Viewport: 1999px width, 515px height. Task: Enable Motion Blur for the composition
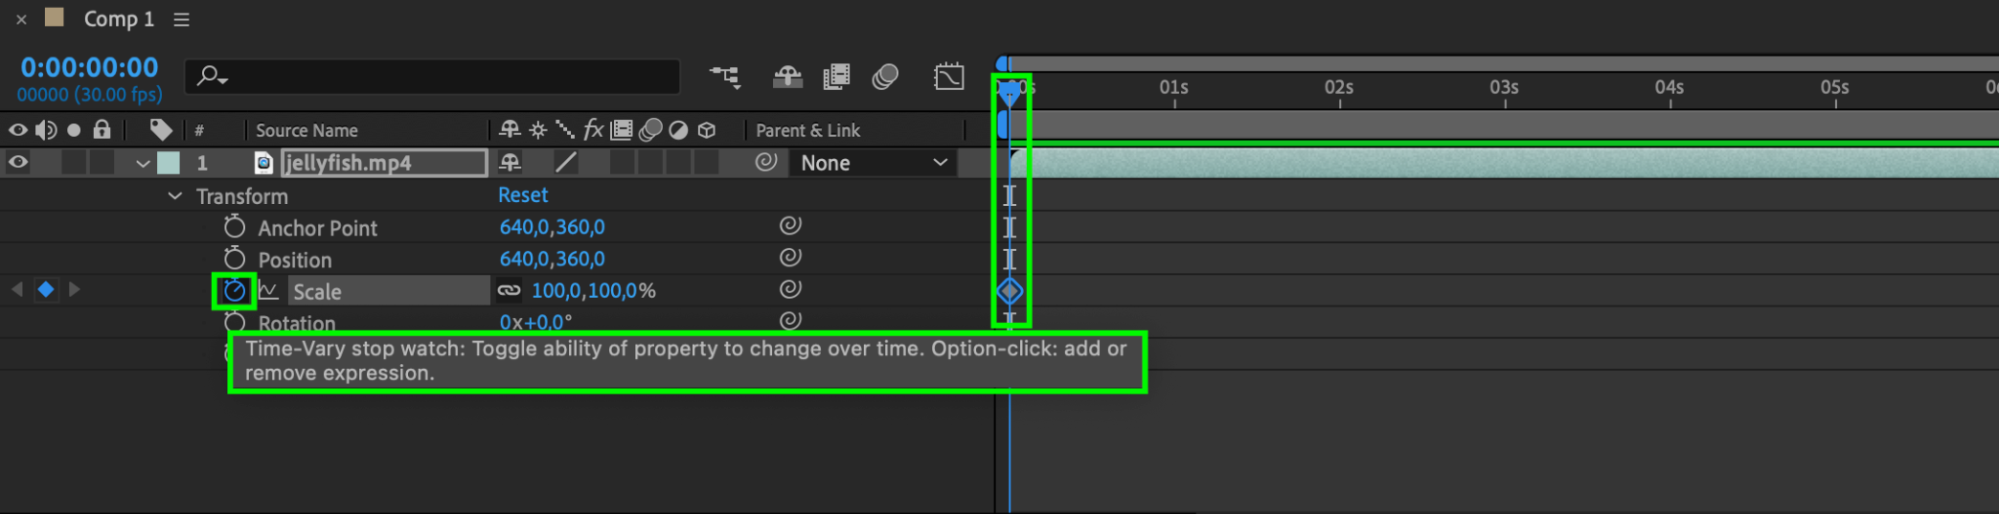tap(885, 77)
